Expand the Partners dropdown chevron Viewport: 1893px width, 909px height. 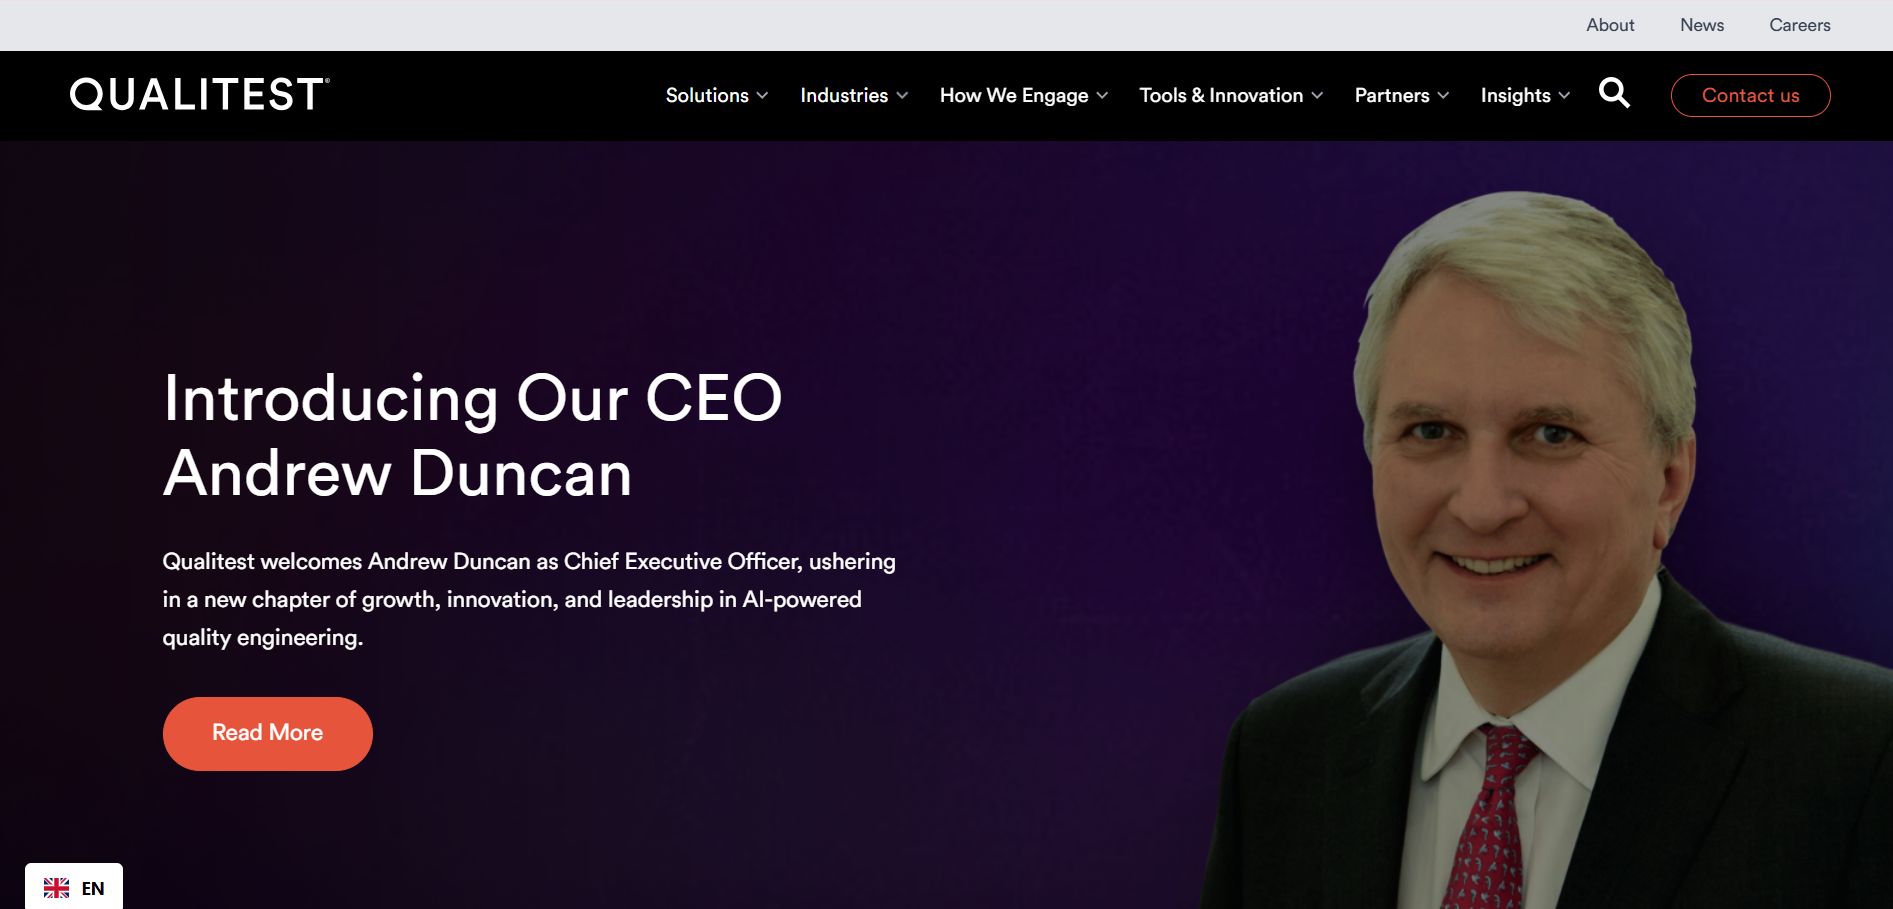tap(1443, 96)
